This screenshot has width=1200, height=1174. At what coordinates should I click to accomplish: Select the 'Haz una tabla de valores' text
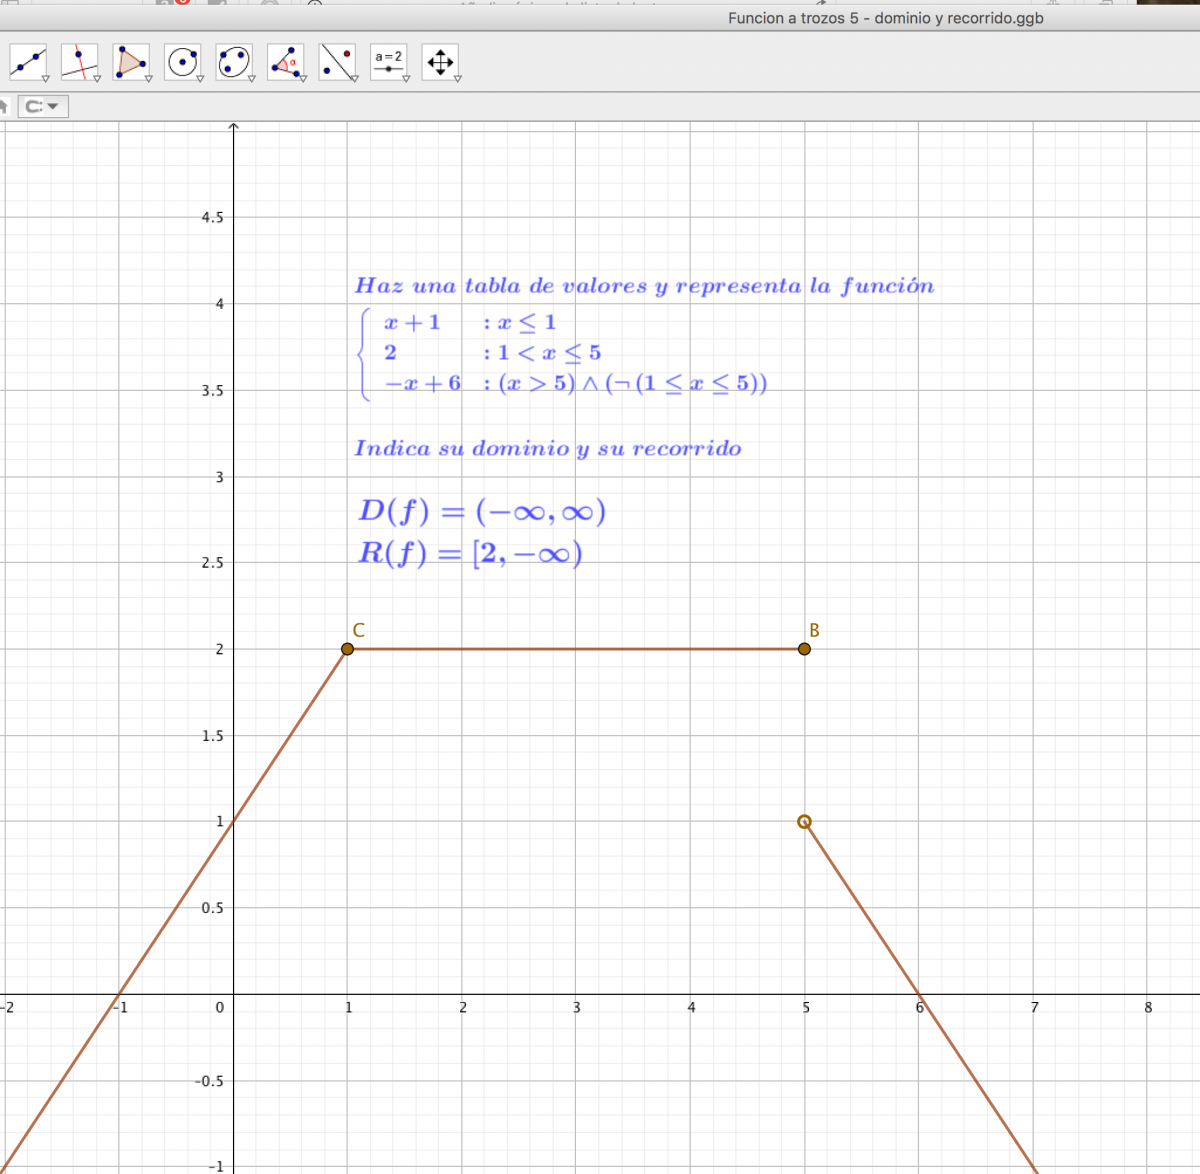point(643,286)
